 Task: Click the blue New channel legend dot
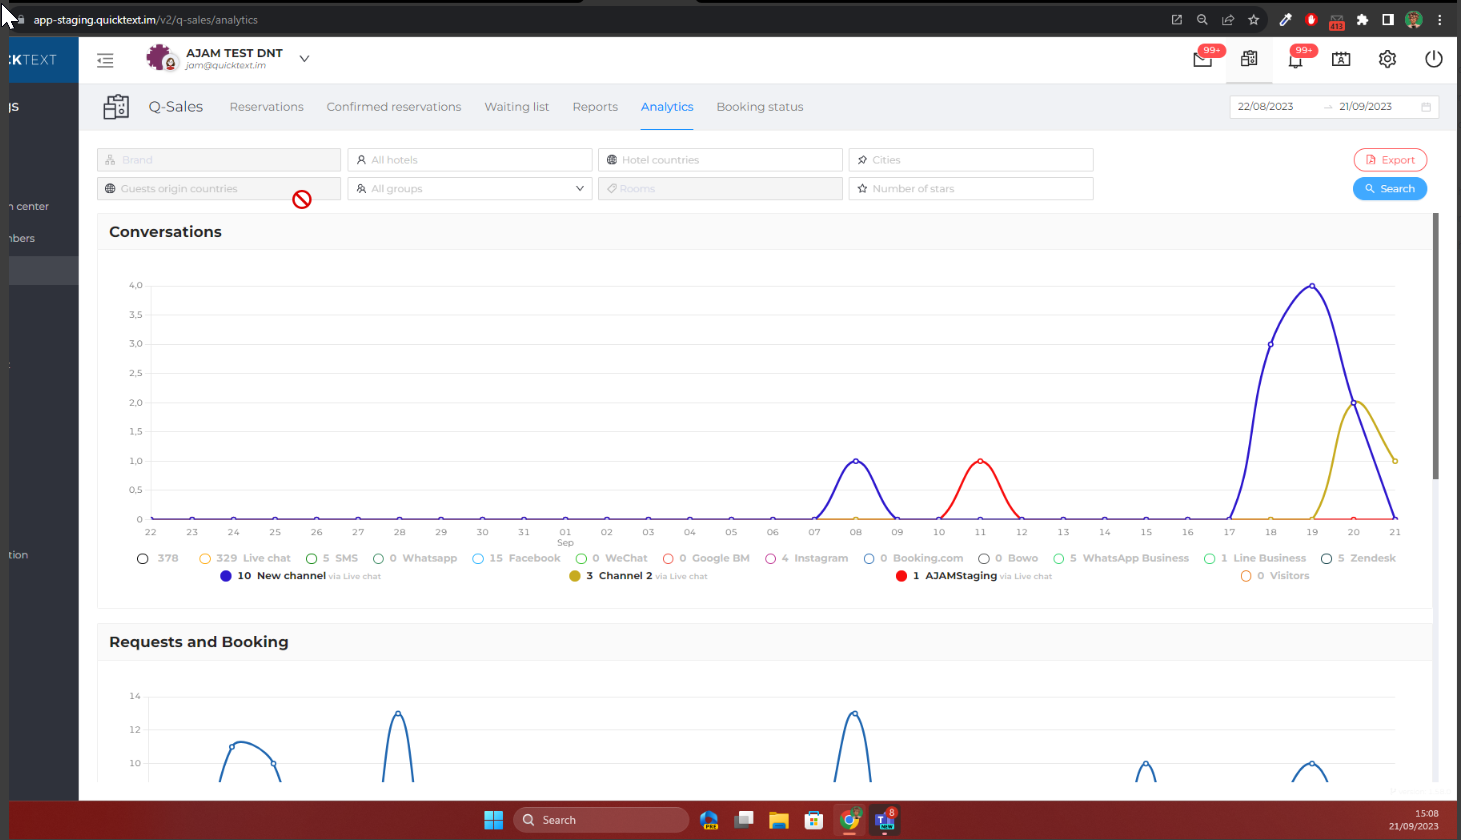tap(226, 576)
